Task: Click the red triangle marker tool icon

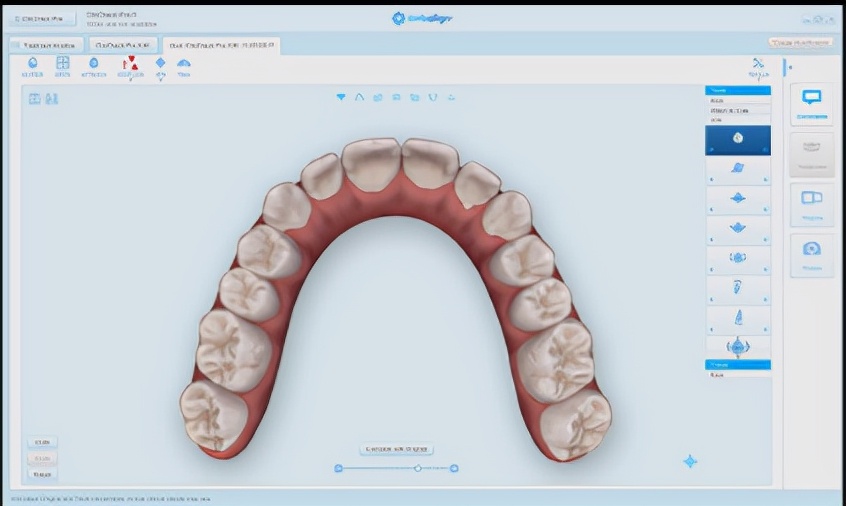Action: 129,64
